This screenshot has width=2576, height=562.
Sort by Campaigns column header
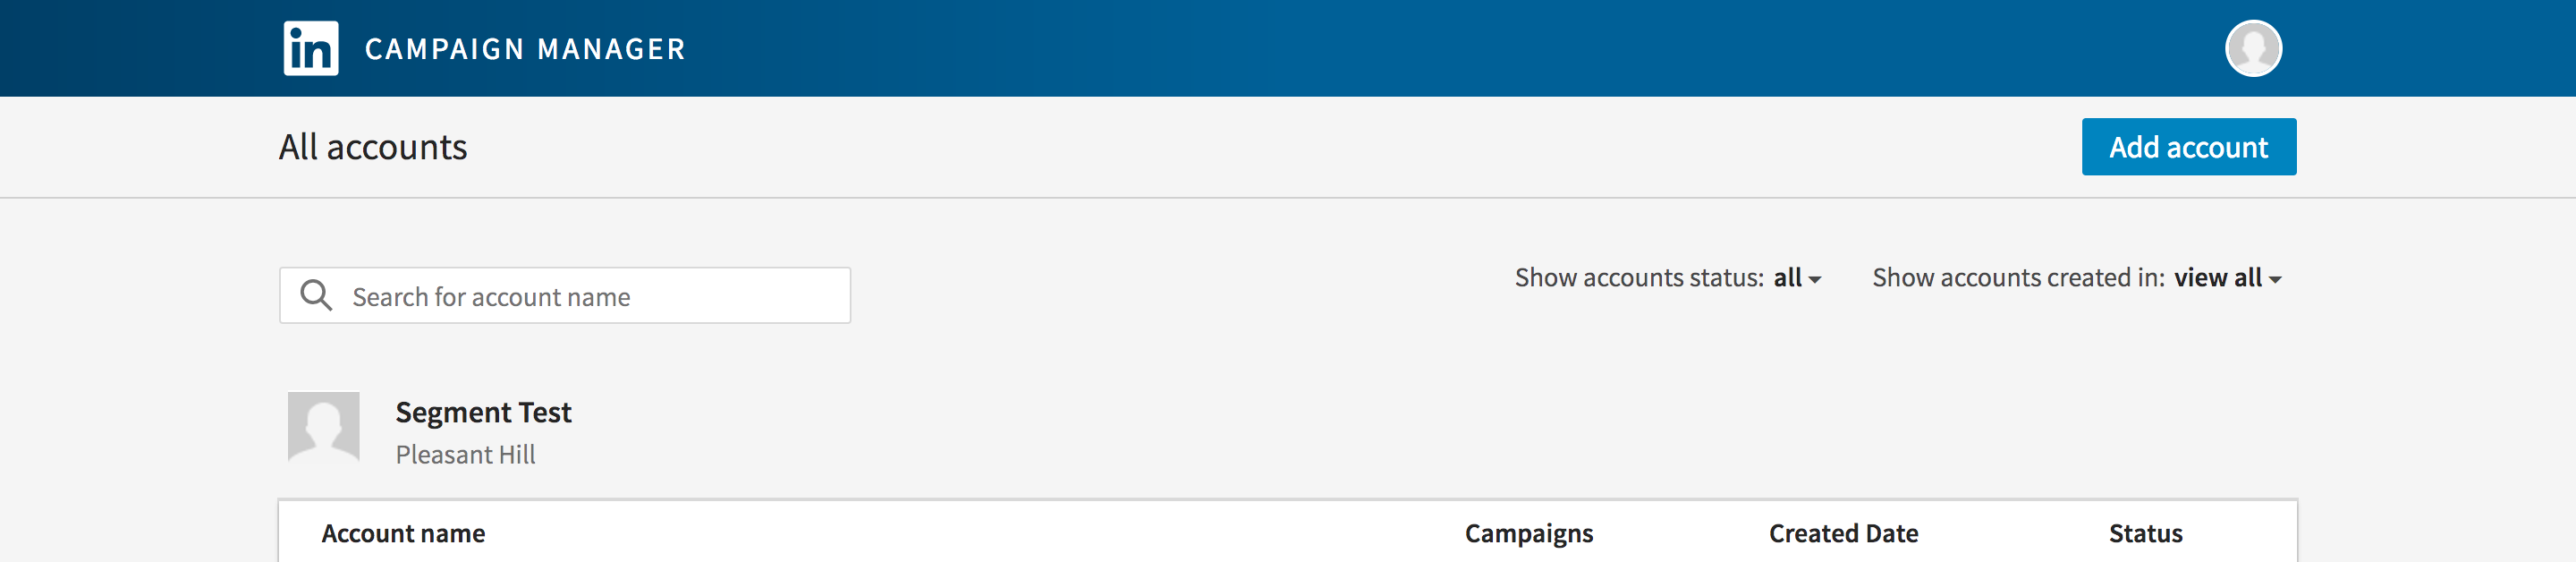tap(1528, 533)
